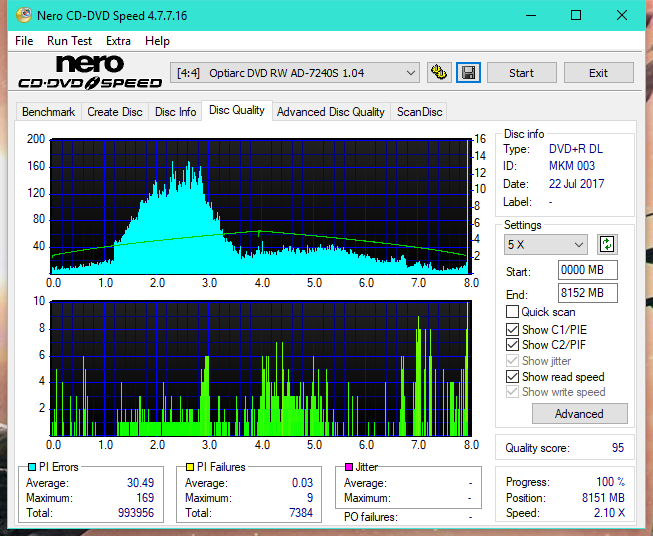Viewport: 653px width, 536px height.
Task: Switch to the Create Disc tab
Action: tap(115, 112)
